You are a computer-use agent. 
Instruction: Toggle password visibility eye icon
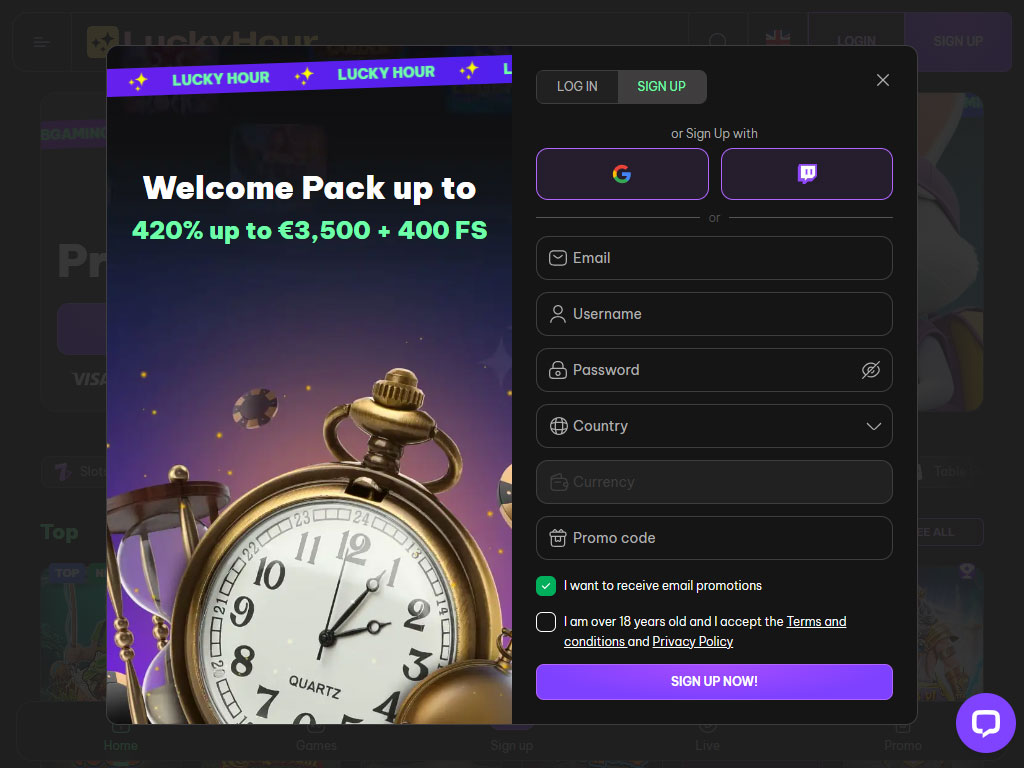click(871, 370)
